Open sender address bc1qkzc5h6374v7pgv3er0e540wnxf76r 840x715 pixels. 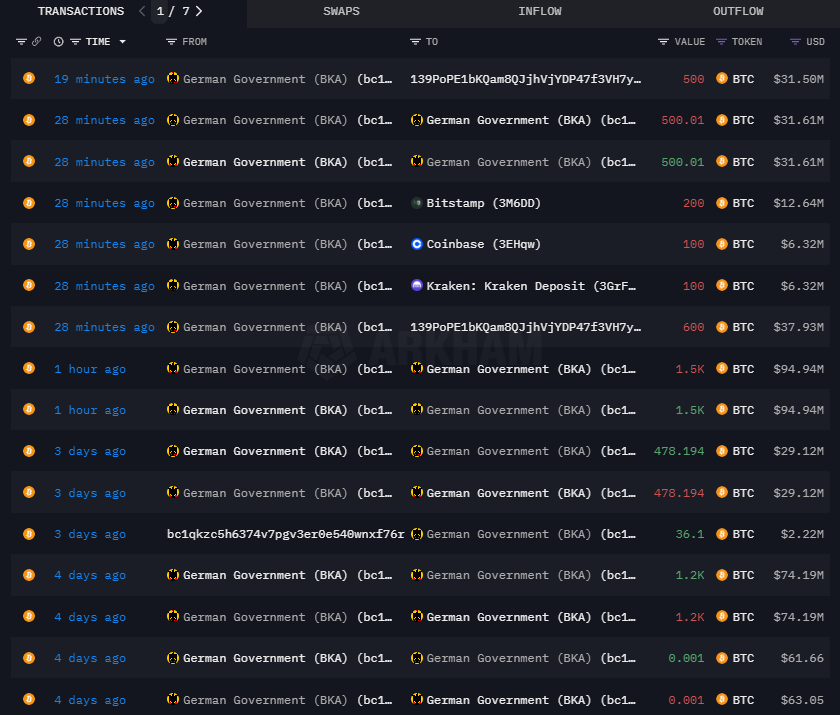coord(285,534)
